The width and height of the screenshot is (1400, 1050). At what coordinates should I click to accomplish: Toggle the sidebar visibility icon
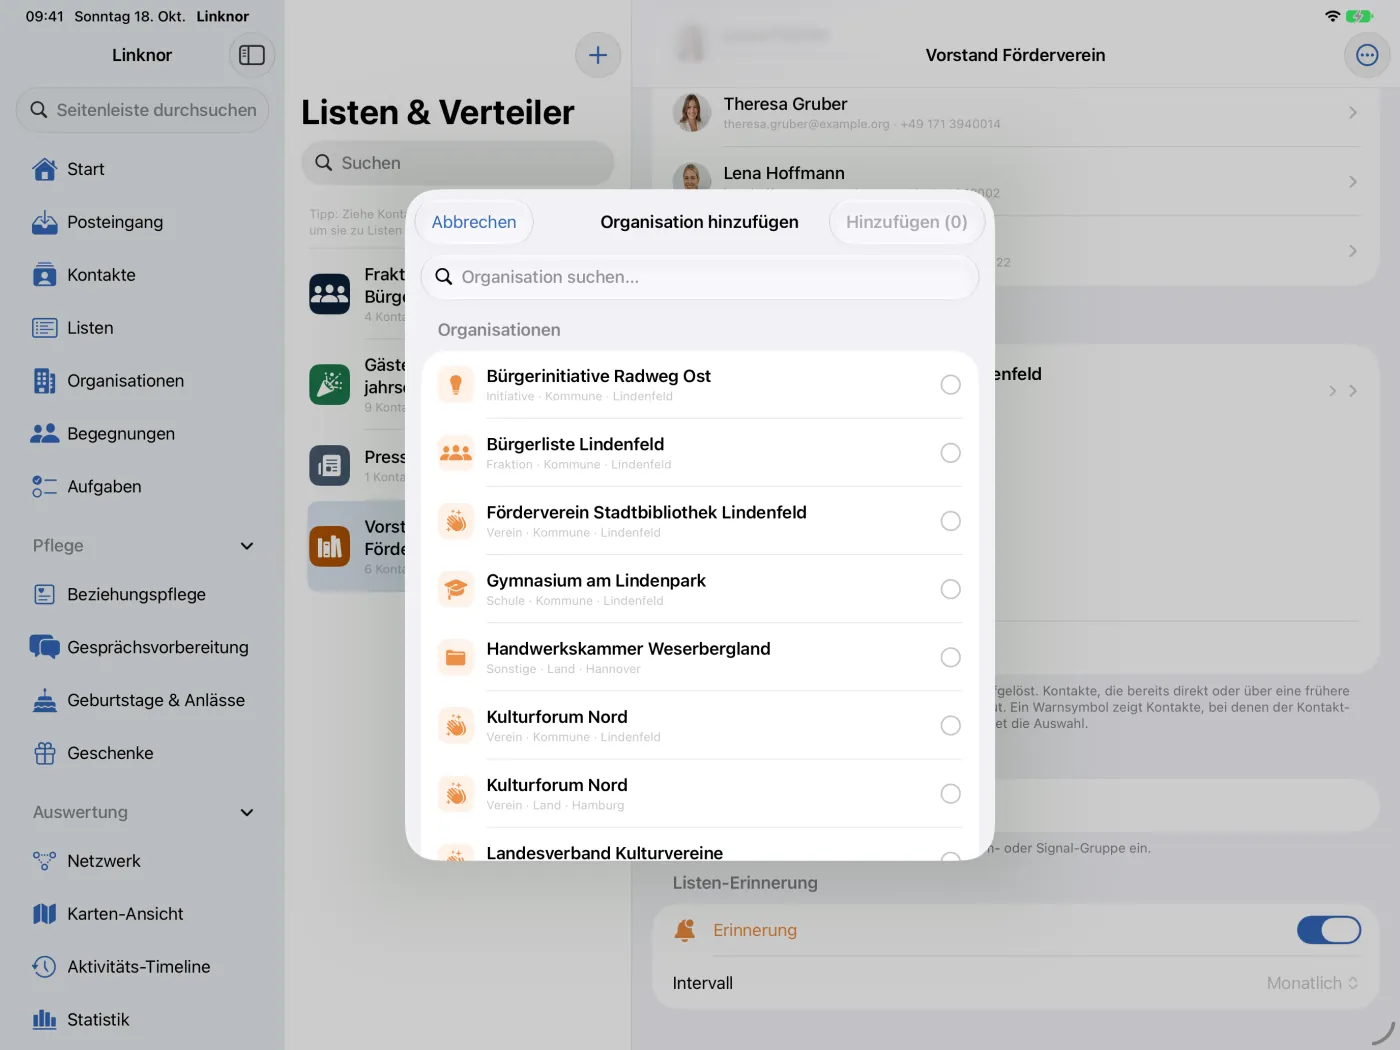(252, 55)
